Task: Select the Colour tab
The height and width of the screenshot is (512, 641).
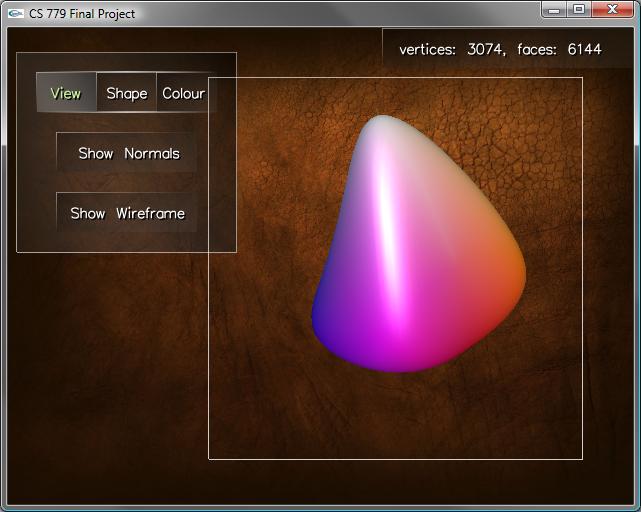Action: 183,93
